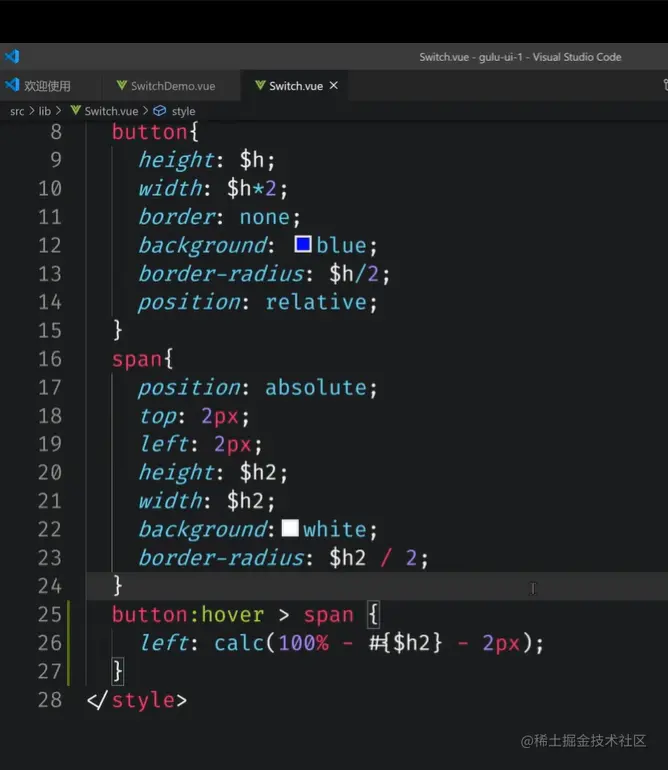This screenshot has height=770, width=668.
Task: Place cursor on 'position: absolute;' text
Action: coord(257,388)
